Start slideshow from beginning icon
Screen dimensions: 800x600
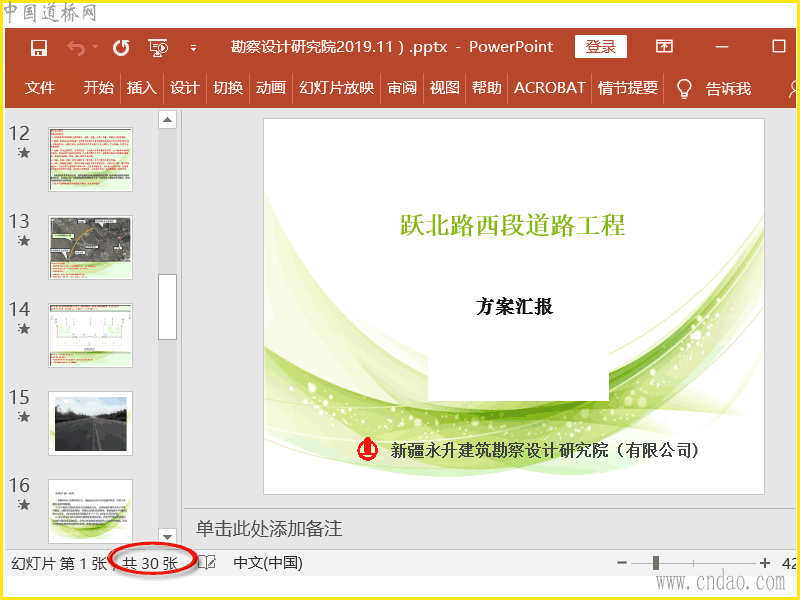[158, 47]
